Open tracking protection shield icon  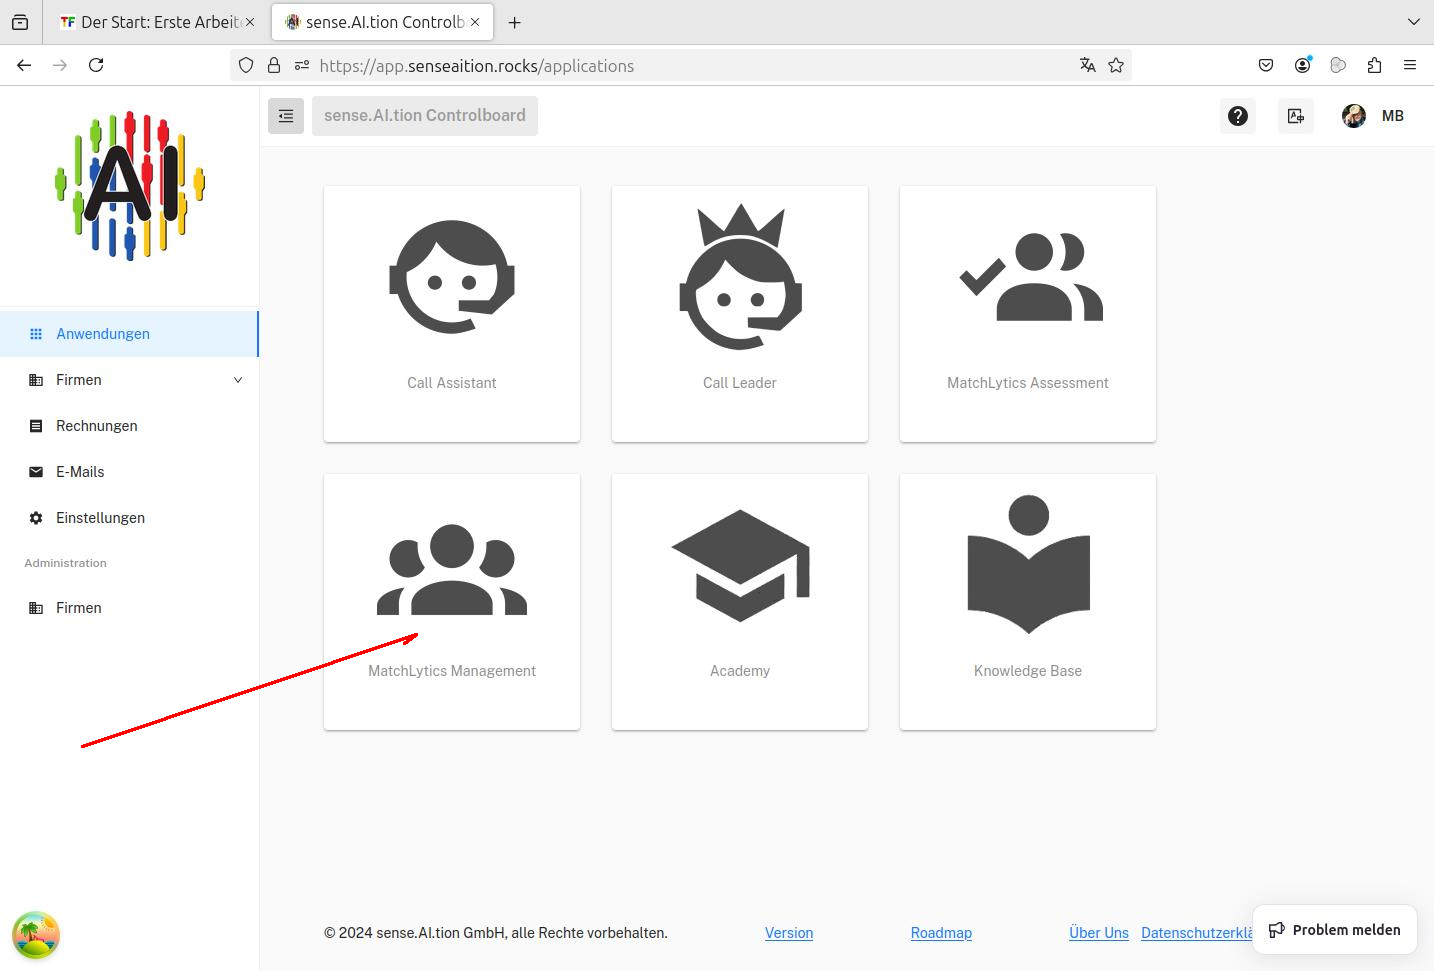pos(246,65)
